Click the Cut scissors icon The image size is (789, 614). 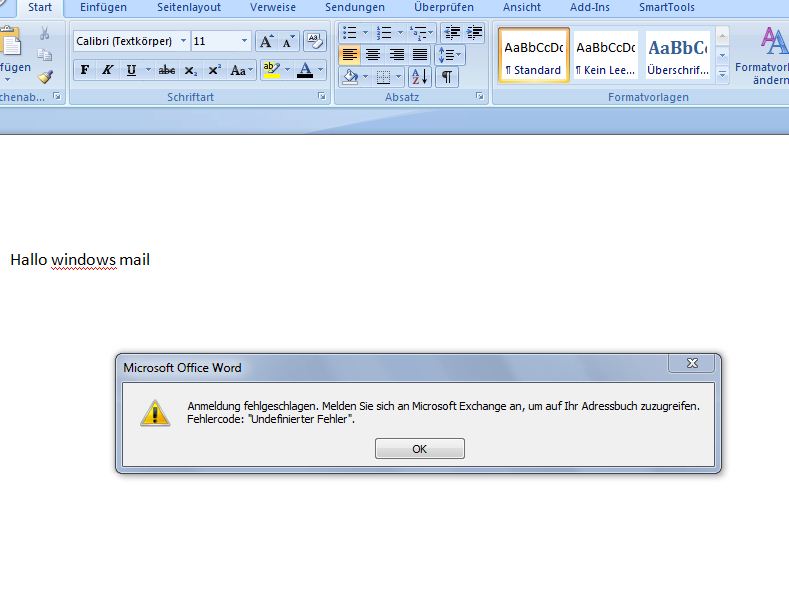tap(44, 33)
